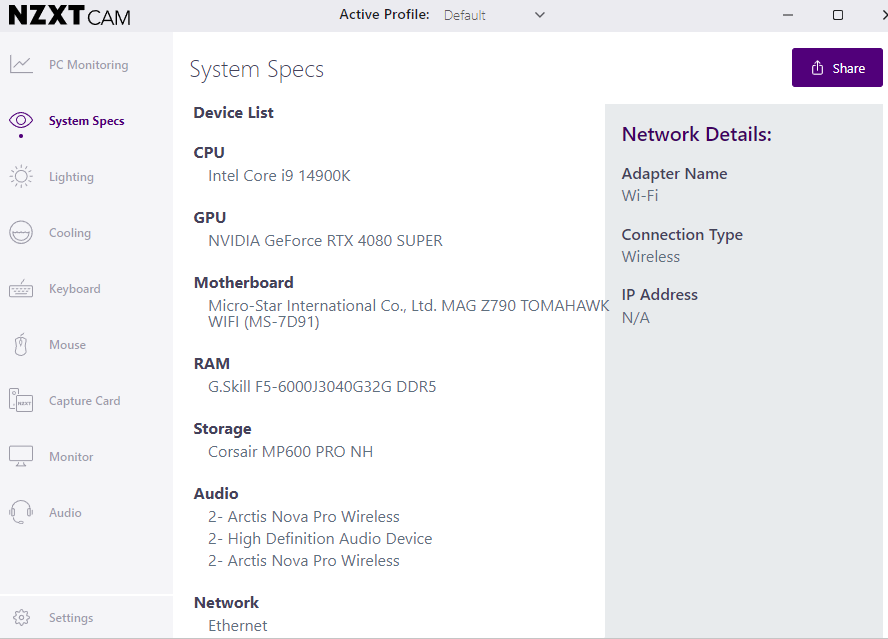
Task: Click the Settings gear icon
Action: (x=22, y=617)
